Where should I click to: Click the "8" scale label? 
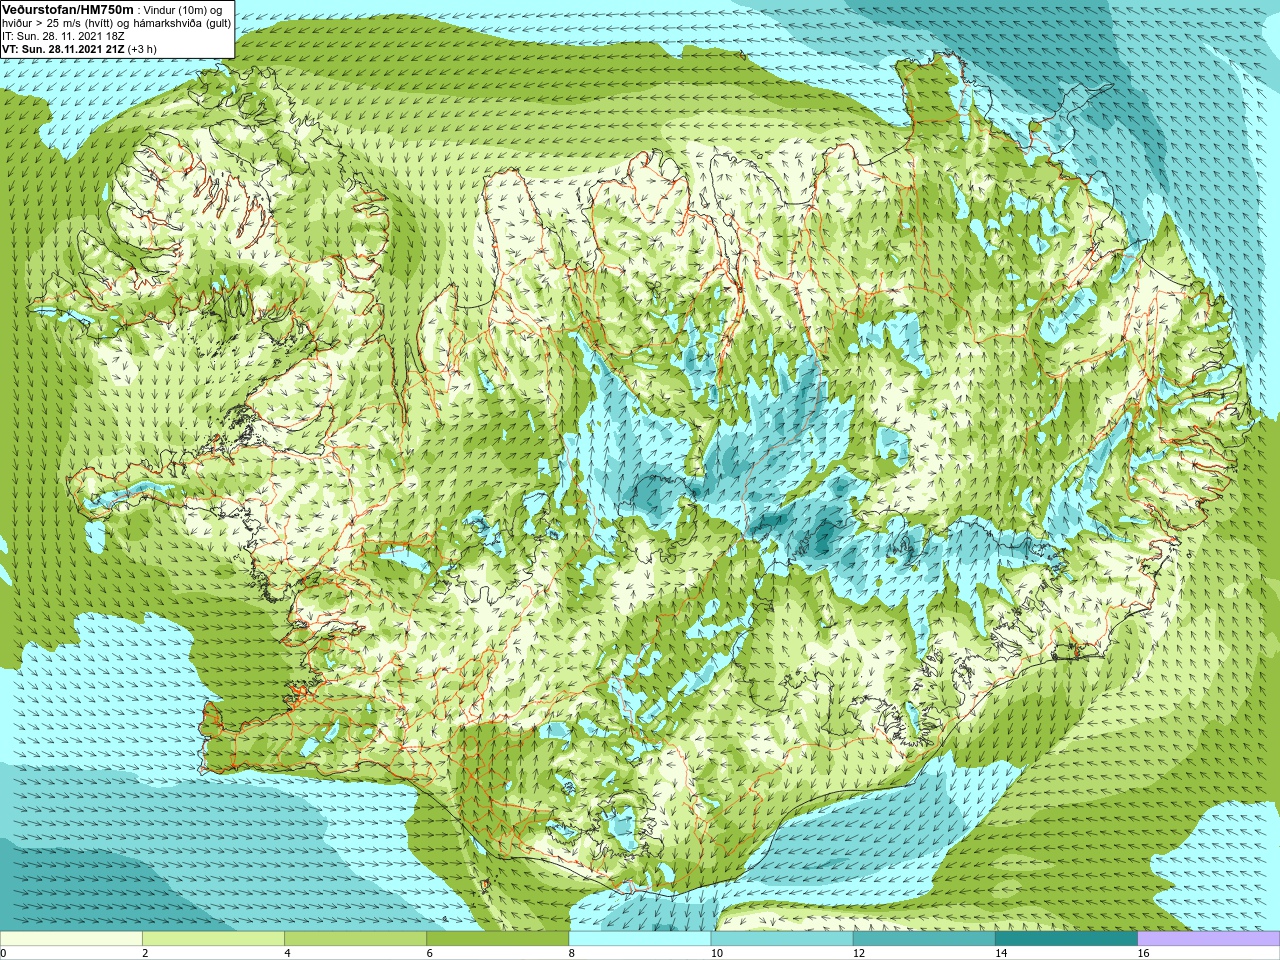tap(572, 953)
